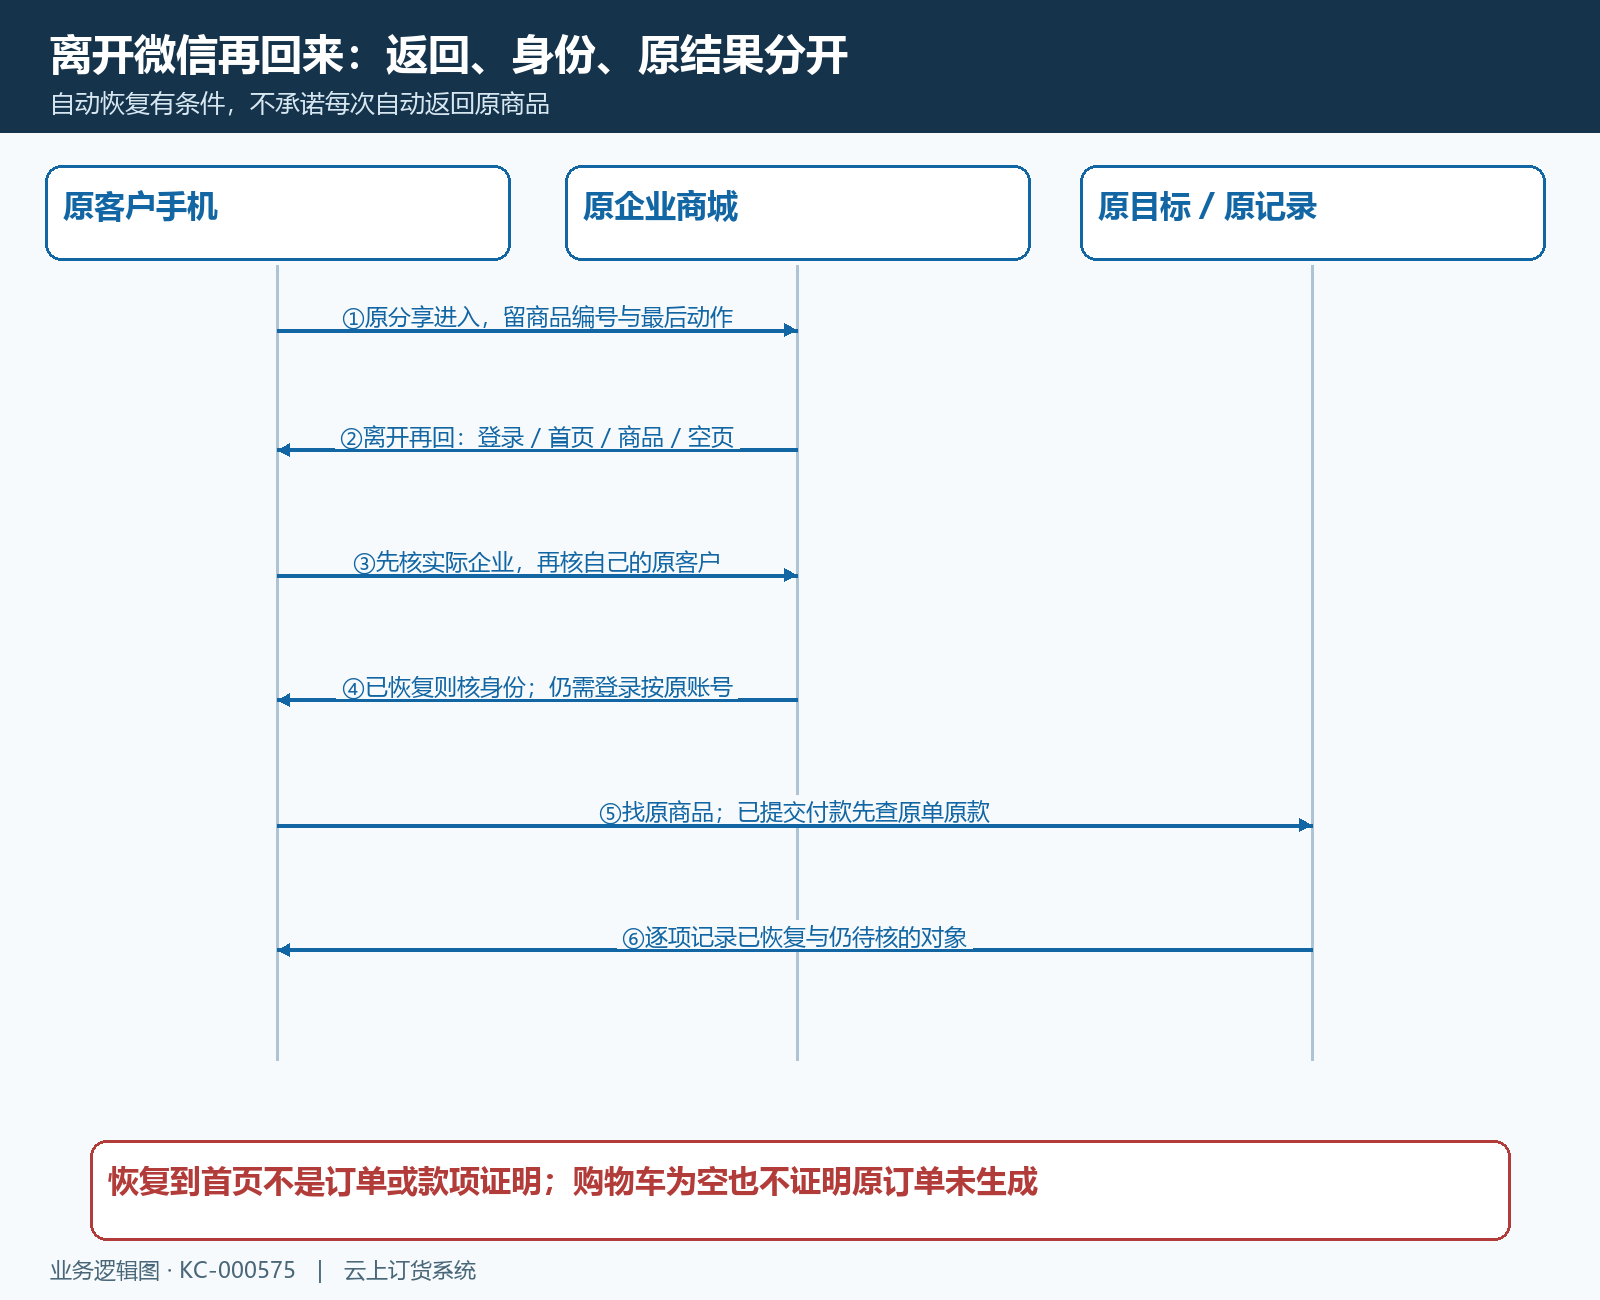Select the 原客户手机 participant box
This screenshot has height=1300, width=1600.
278,213
